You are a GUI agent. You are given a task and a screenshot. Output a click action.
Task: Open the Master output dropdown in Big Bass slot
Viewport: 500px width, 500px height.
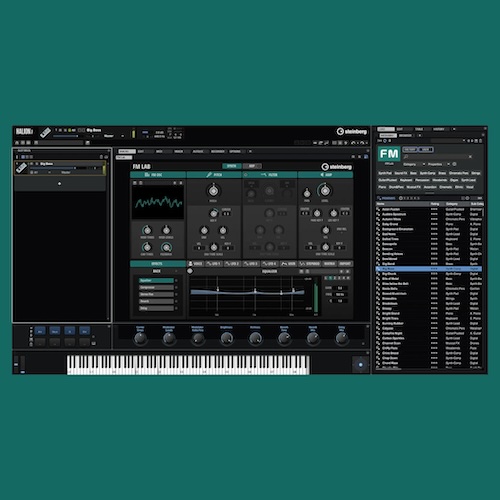66,172
